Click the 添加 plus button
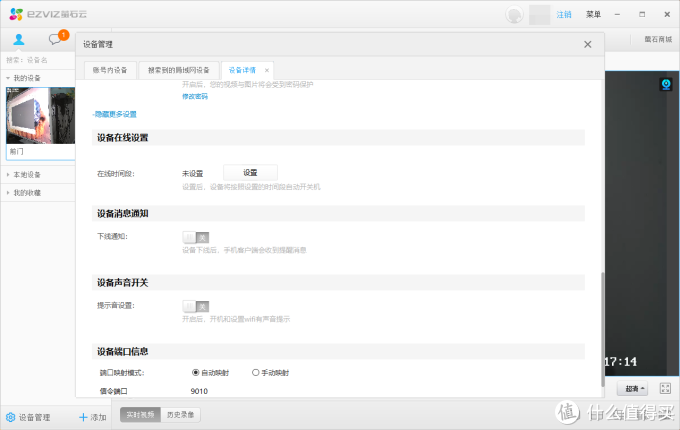680x430 pixels. pyautogui.click(x=93, y=417)
